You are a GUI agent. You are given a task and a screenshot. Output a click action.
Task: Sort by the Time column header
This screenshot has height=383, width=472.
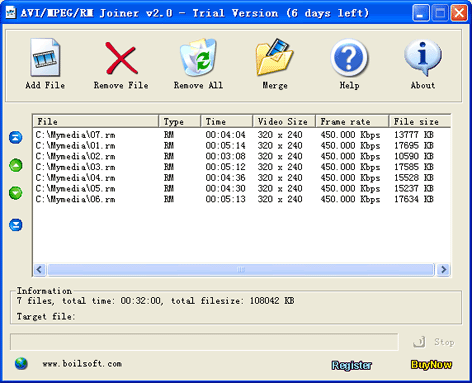226,121
